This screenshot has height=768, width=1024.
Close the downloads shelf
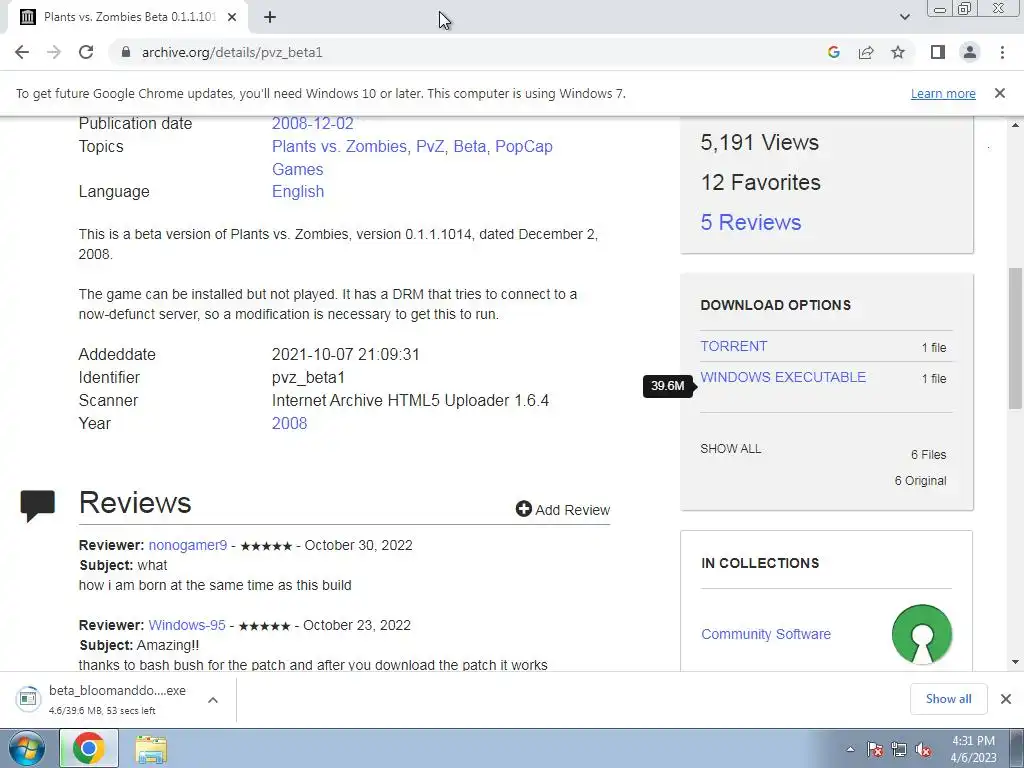click(1006, 699)
